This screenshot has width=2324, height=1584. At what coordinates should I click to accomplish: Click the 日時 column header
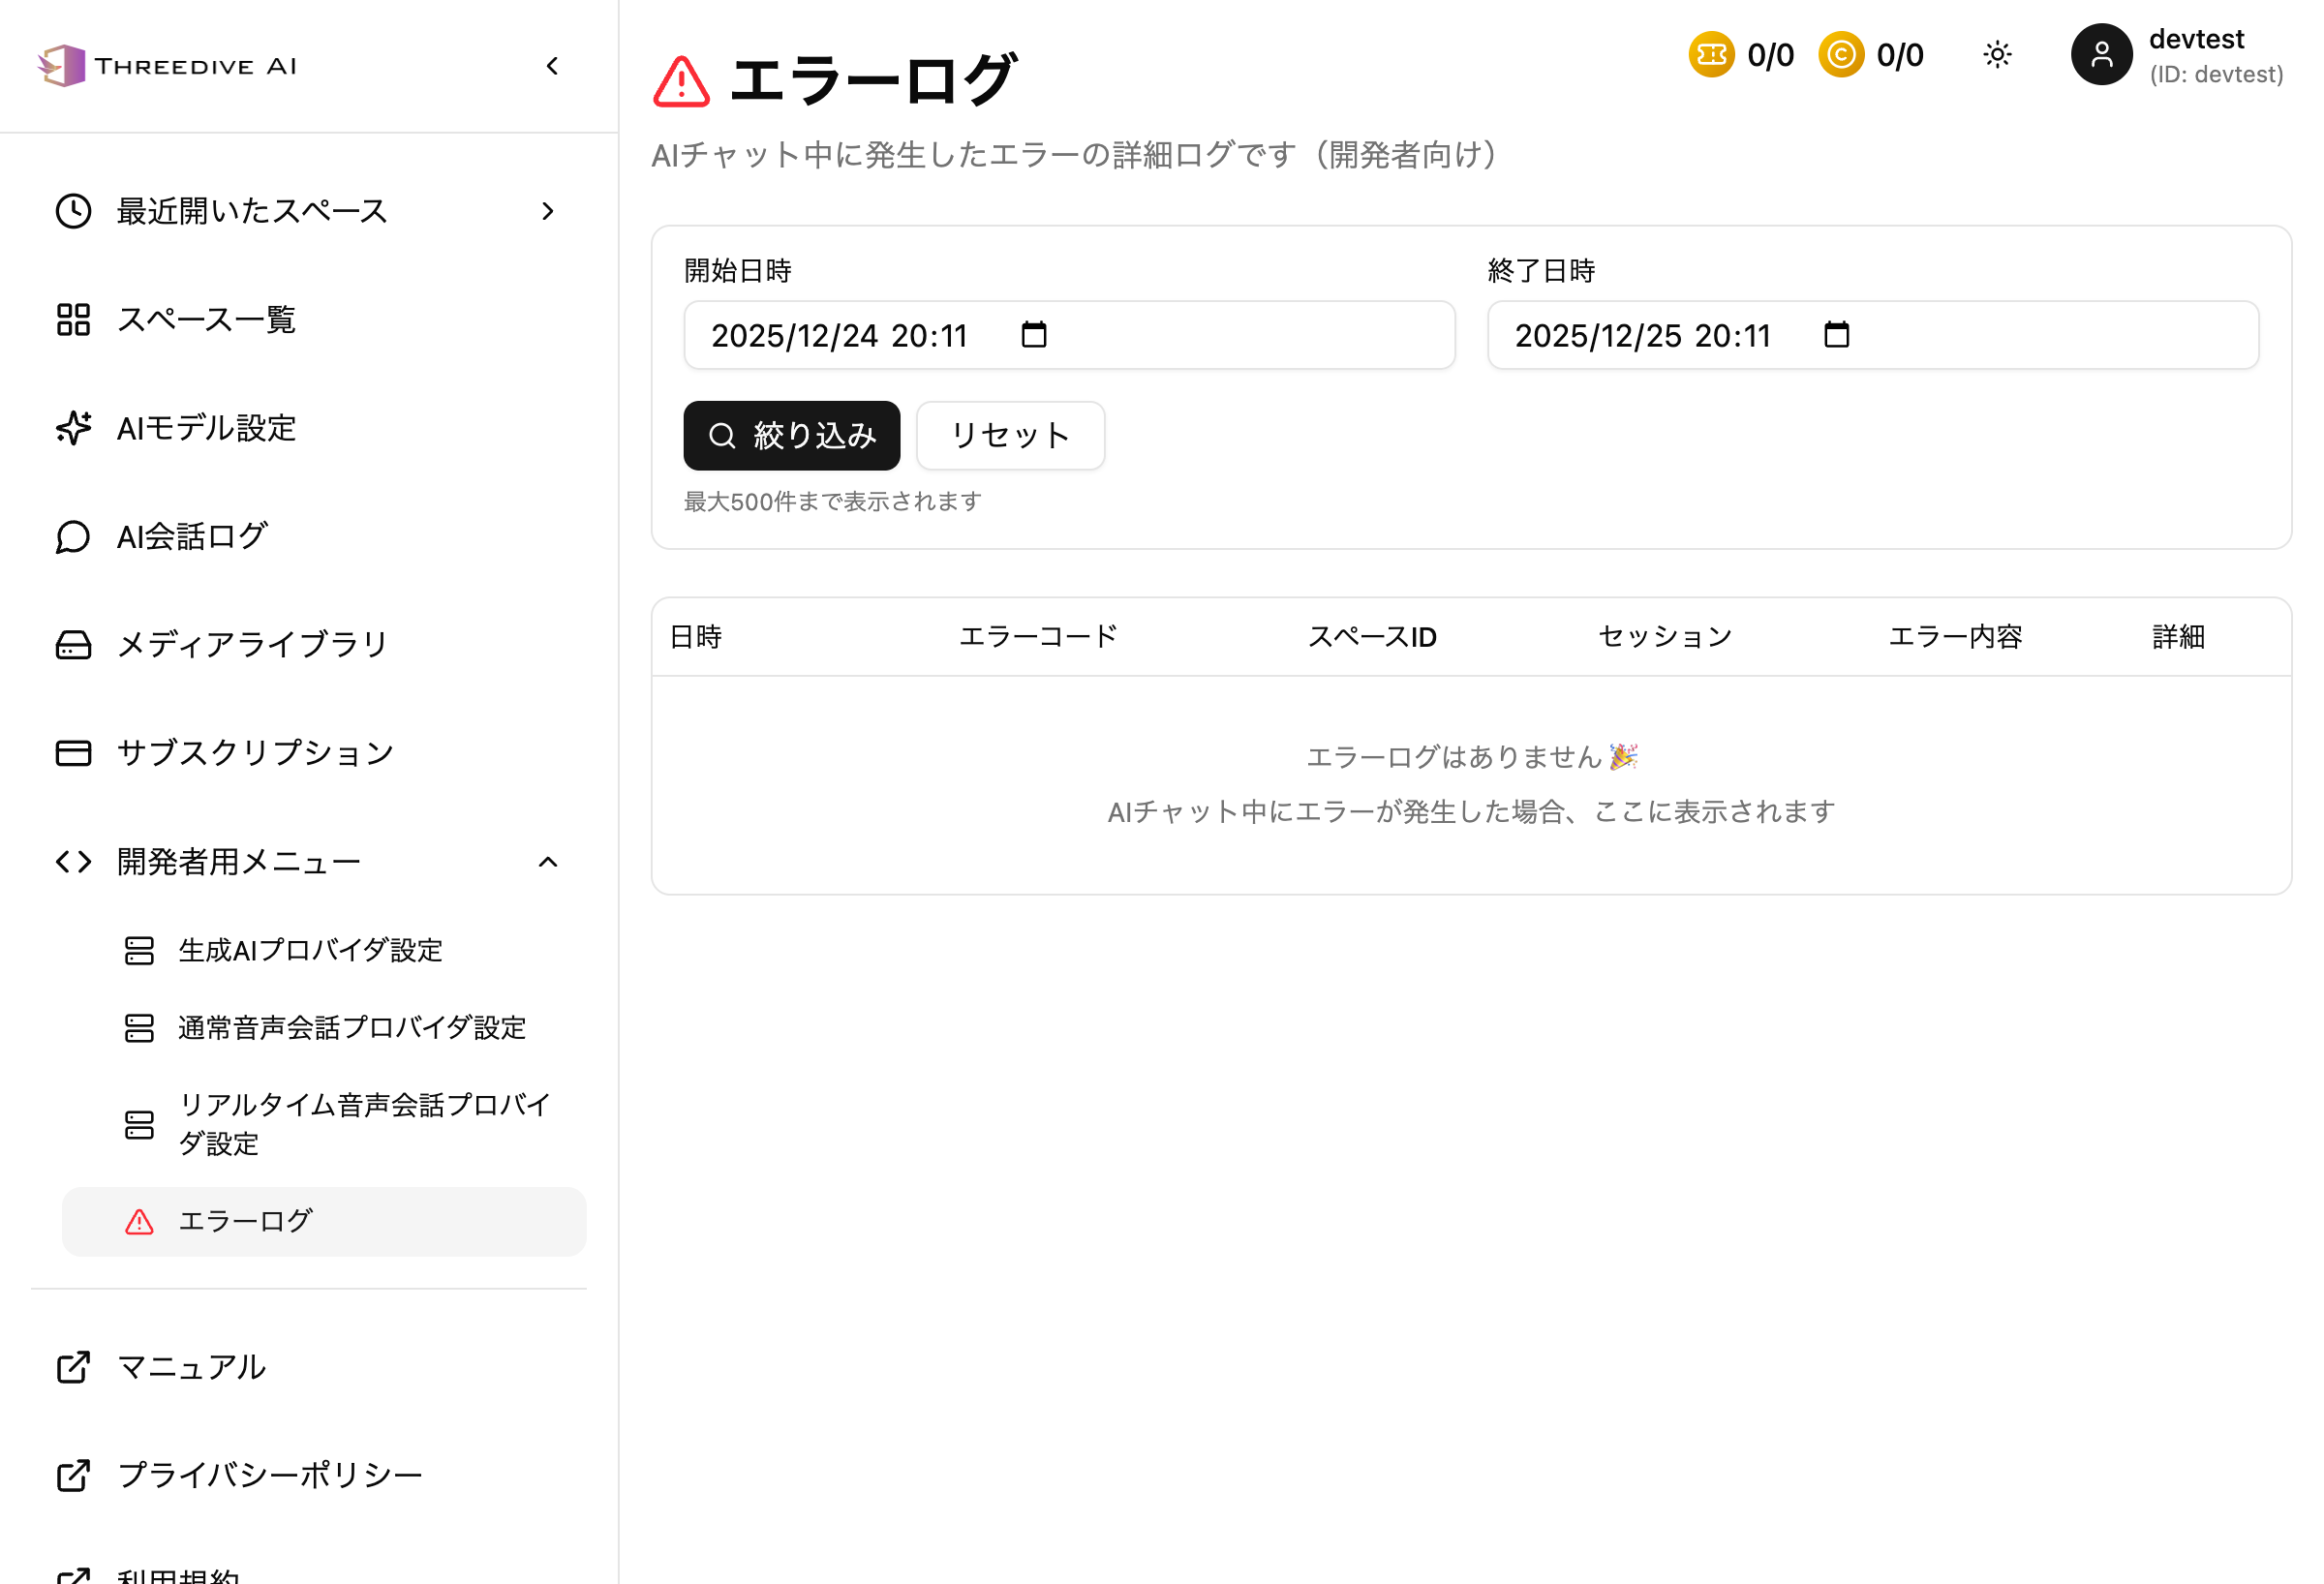click(x=696, y=637)
